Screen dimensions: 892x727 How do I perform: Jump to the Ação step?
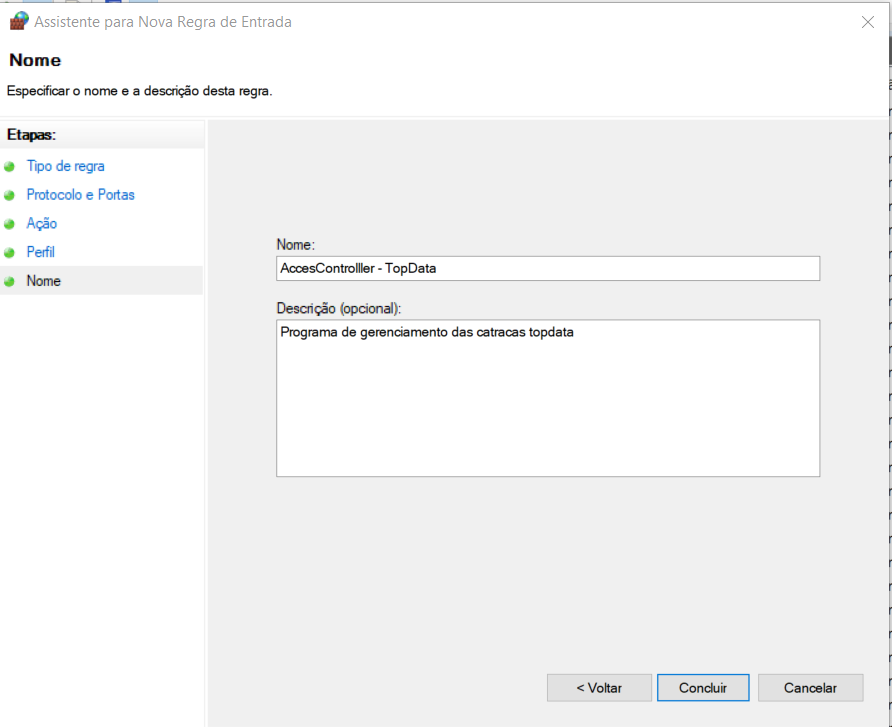41,224
